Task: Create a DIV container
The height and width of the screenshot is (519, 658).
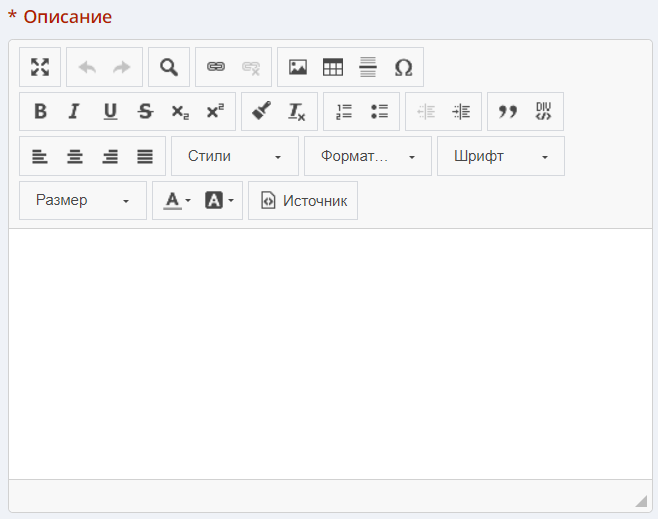Action: click(543, 112)
